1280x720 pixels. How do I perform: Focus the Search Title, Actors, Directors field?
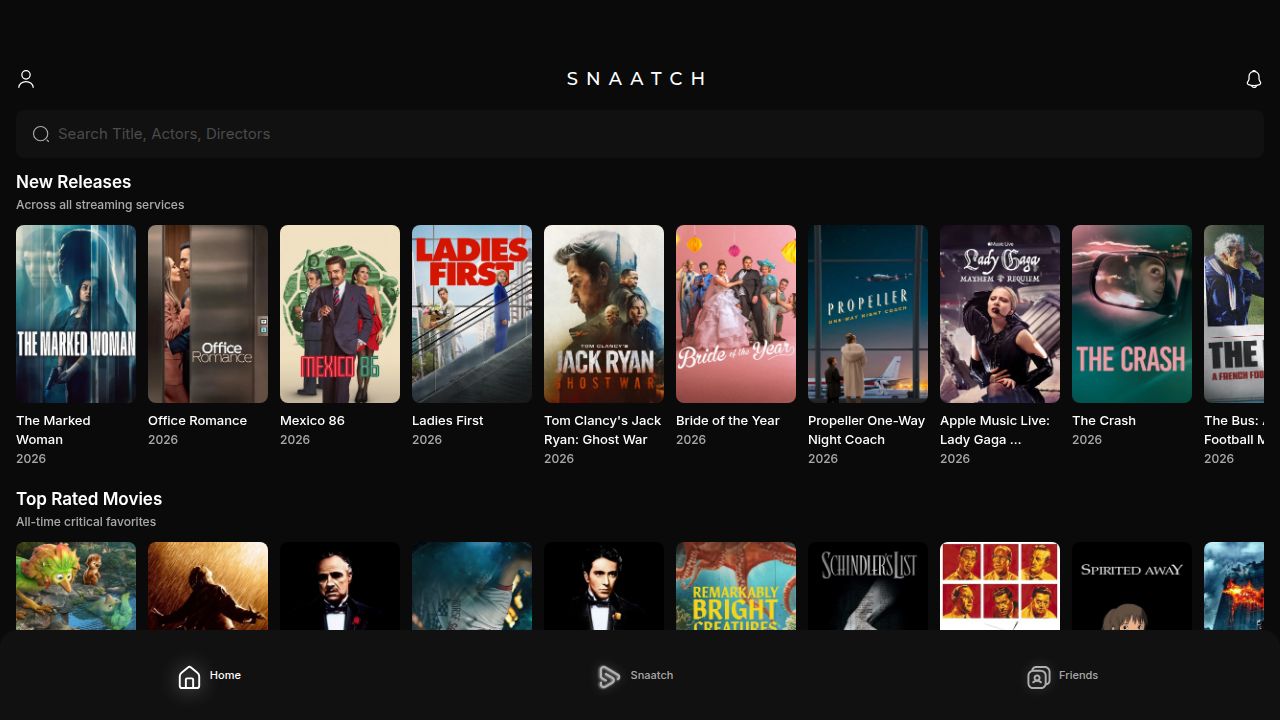click(x=640, y=134)
